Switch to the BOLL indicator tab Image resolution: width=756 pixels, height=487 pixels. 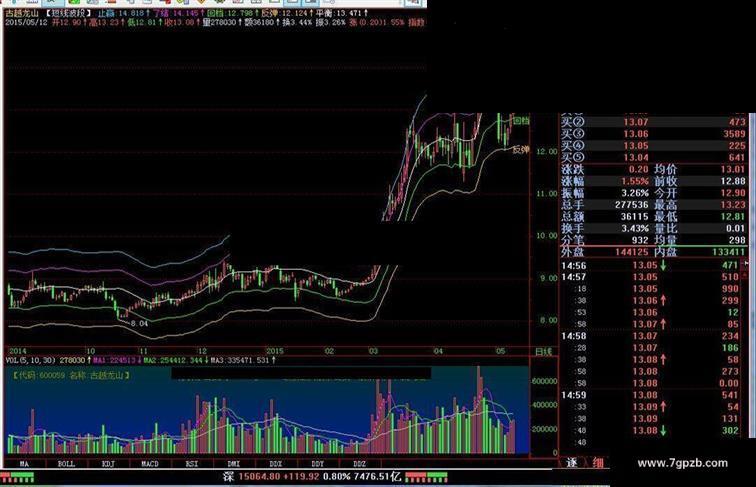coord(66,464)
